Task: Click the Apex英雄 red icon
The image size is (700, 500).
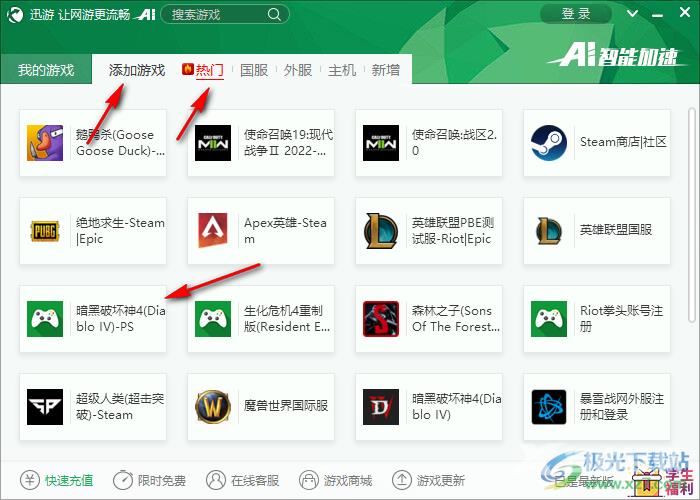Action: [x=213, y=230]
